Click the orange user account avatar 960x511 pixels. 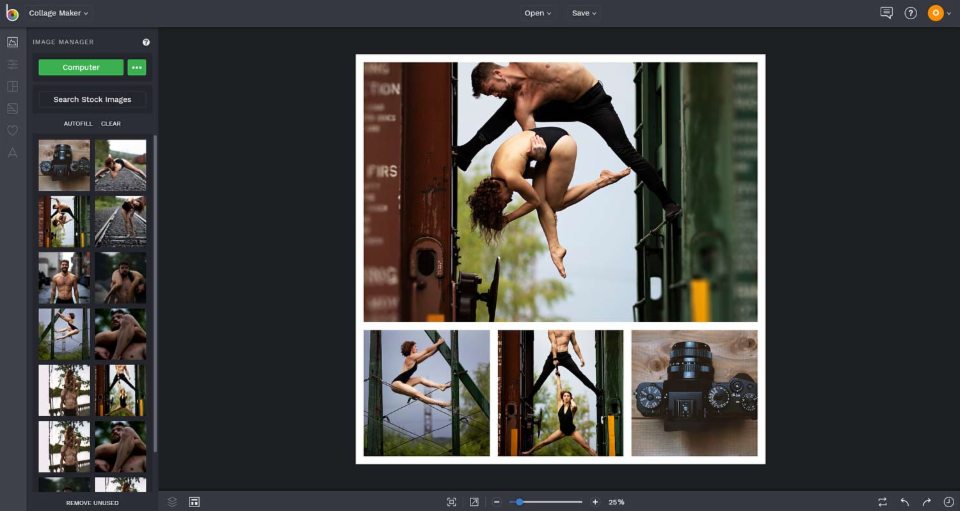[936, 13]
